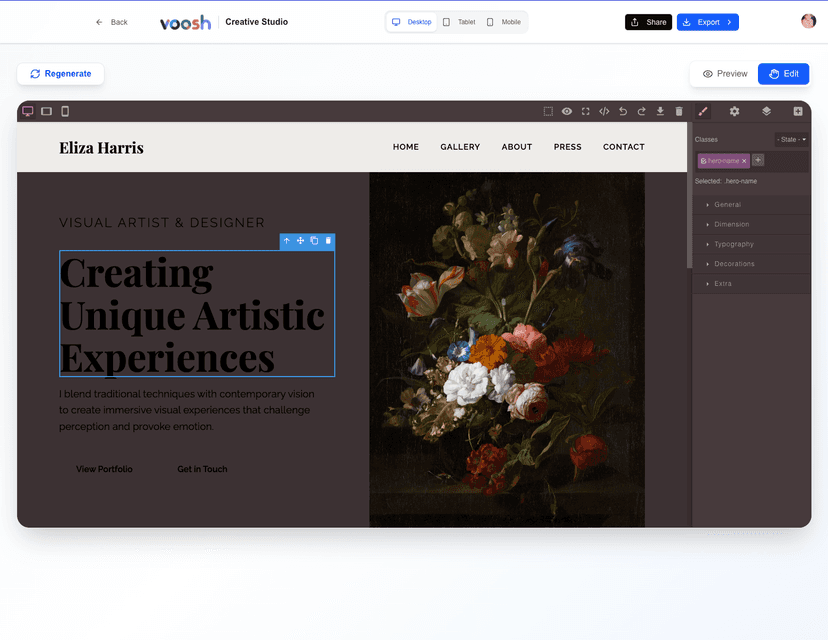This screenshot has height=640, width=828.
Task: Remove the hero-name class tag
Action: (x=744, y=161)
